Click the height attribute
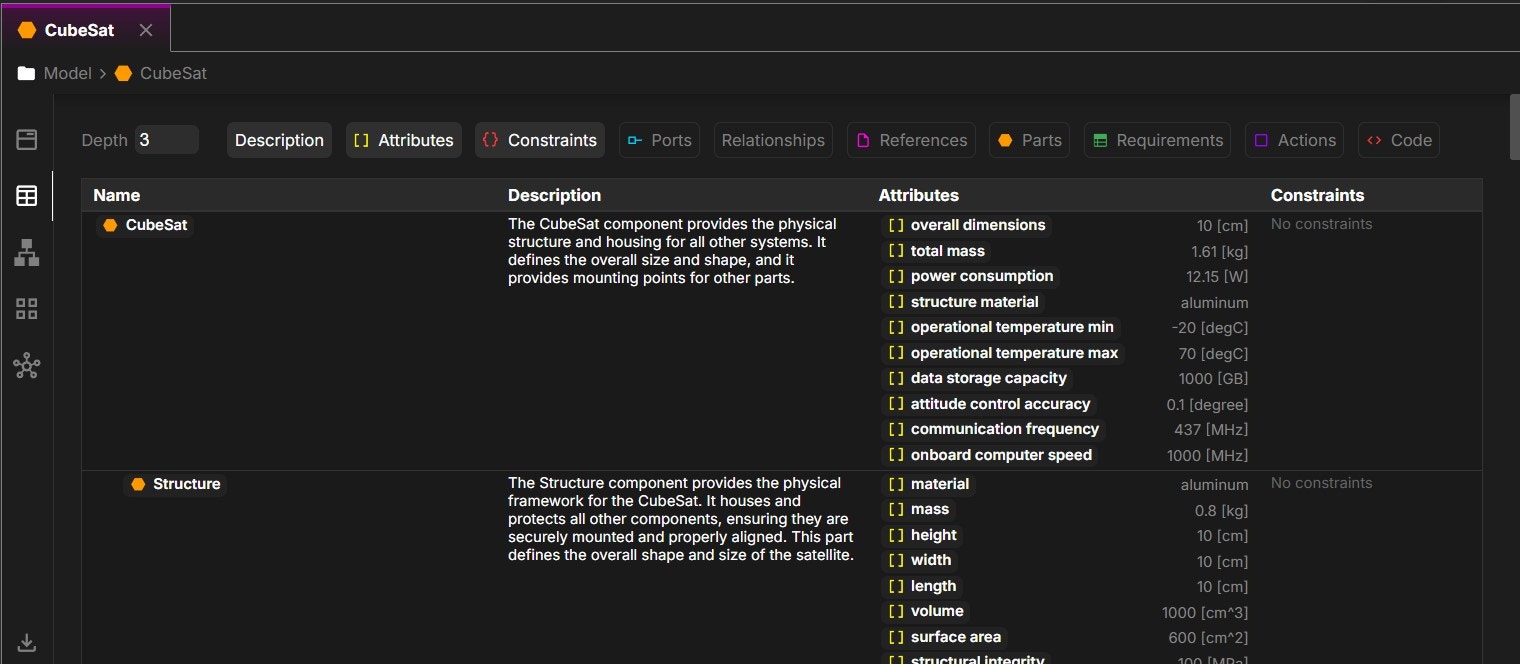Viewport: 1520px width, 664px height. tap(922, 535)
